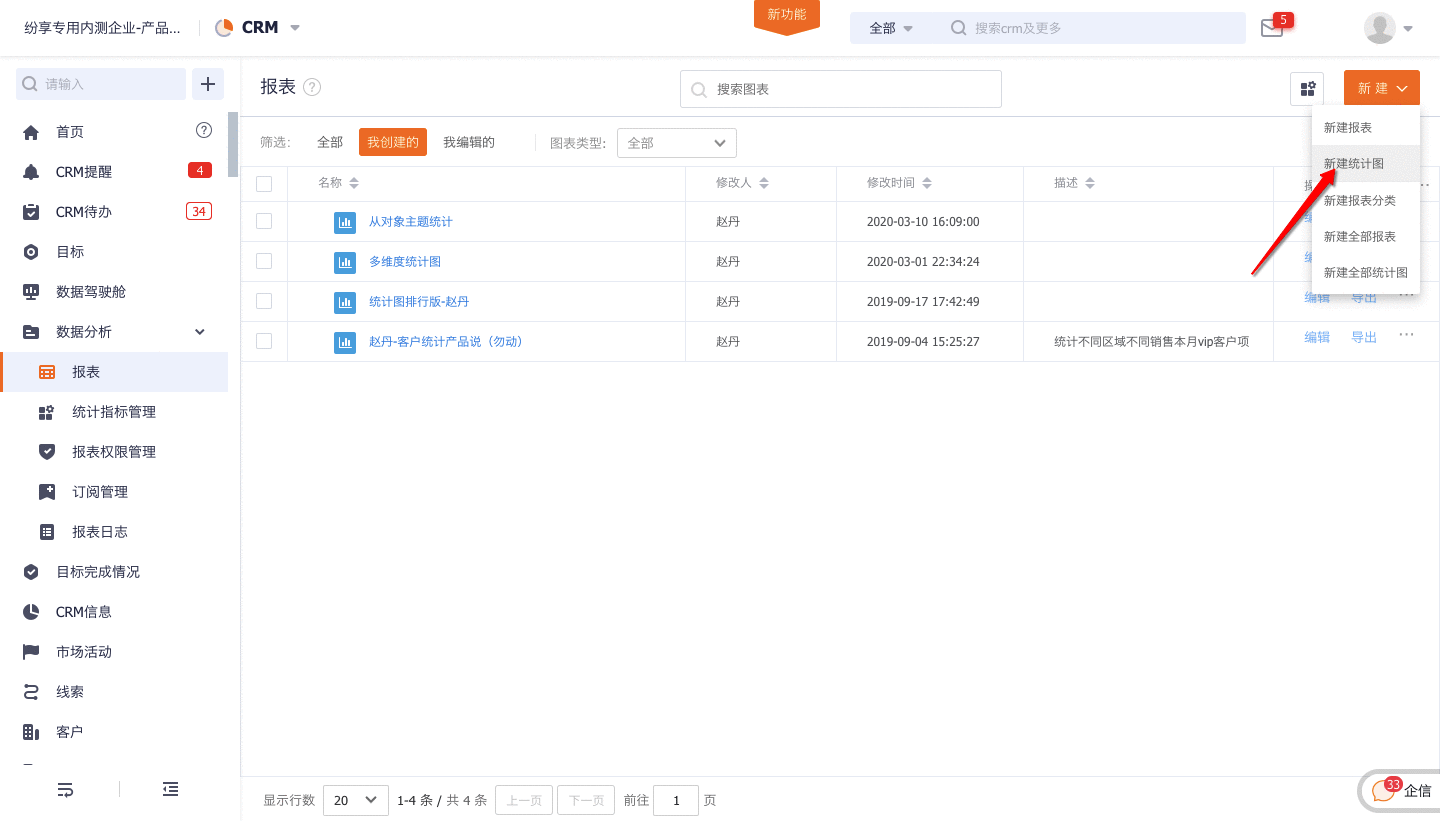Select 新建统计图 from menu
The image size is (1440, 822).
(1366, 163)
